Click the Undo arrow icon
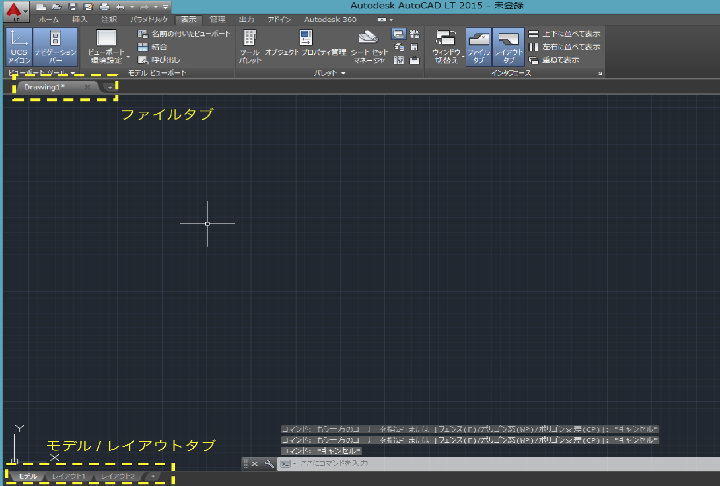The image size is (720, 486). pyautogui.click(x=120, y=7)
